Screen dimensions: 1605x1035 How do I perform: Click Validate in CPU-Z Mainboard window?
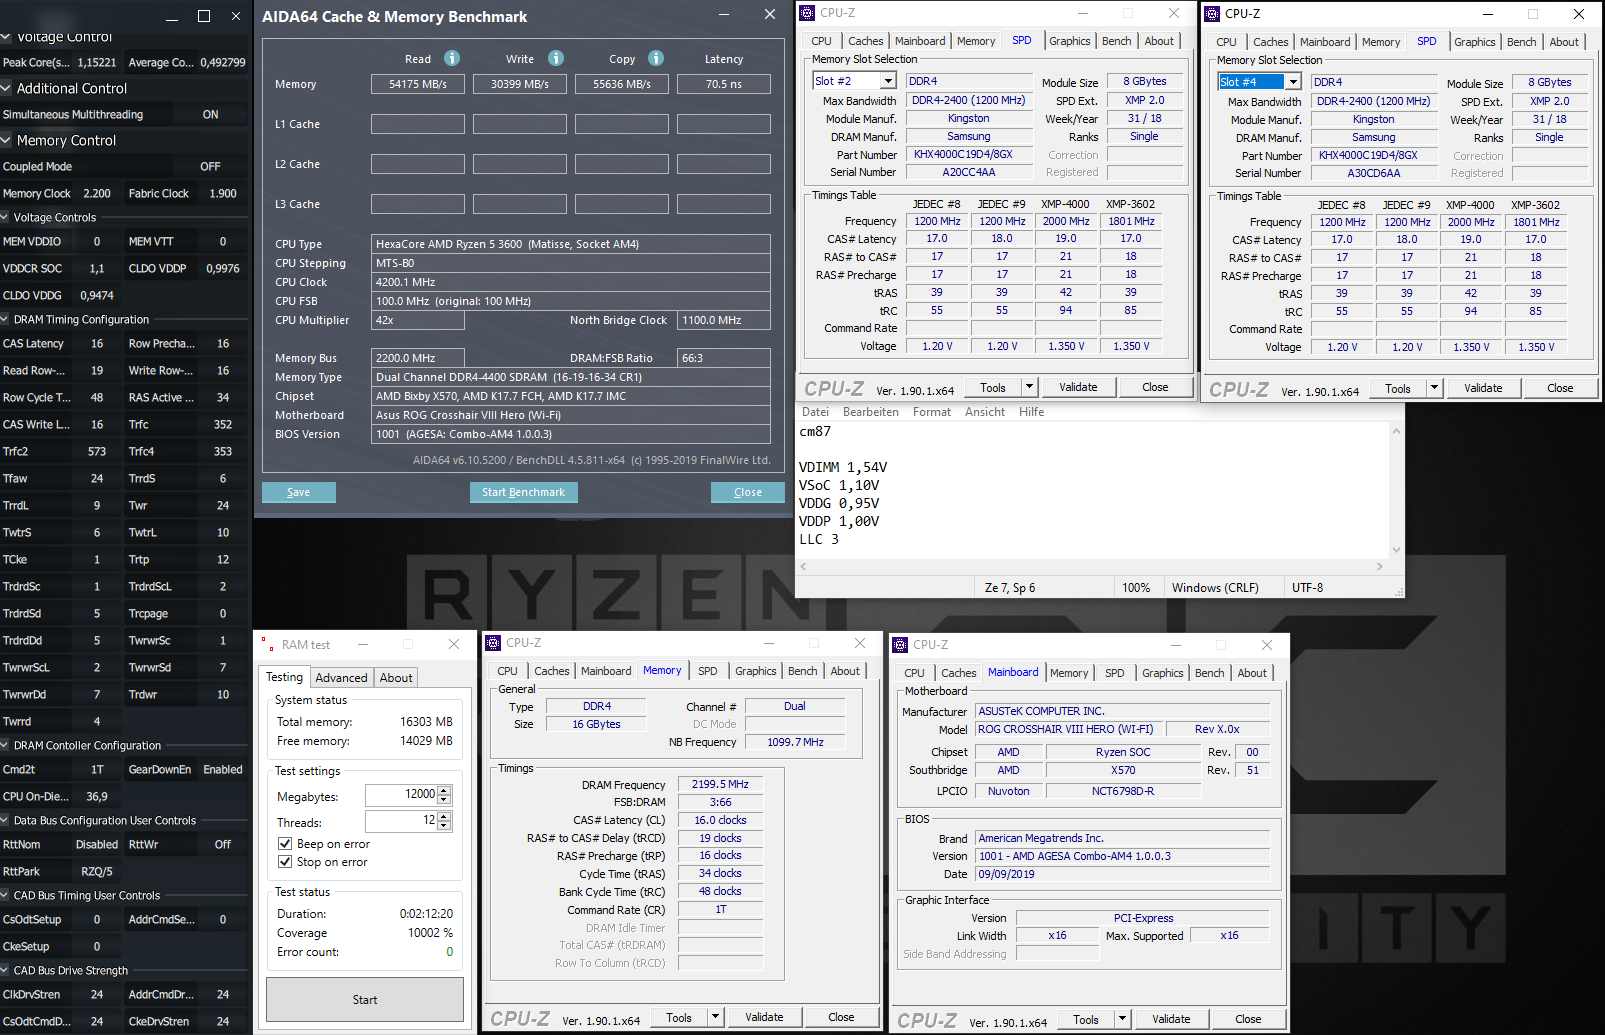[1171, 1019]
